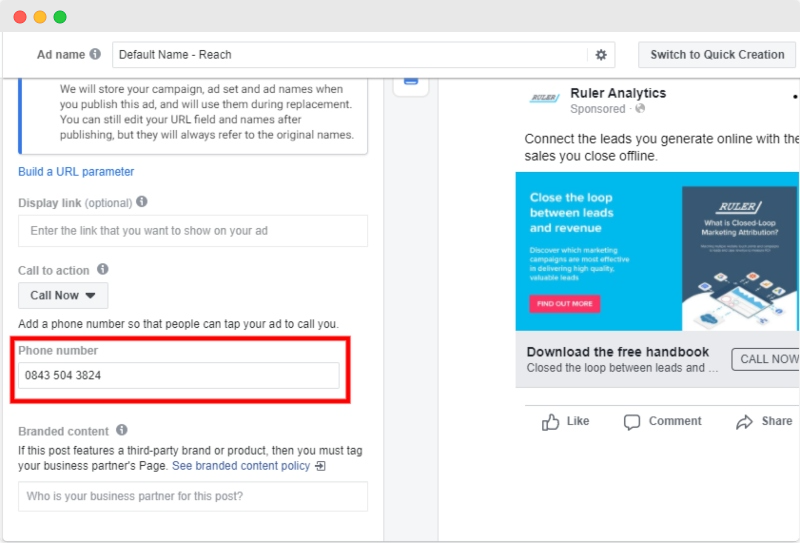The image size is (800, 543).
Task: Click the external link icon after branded content policy
Action: coord(320,466)
